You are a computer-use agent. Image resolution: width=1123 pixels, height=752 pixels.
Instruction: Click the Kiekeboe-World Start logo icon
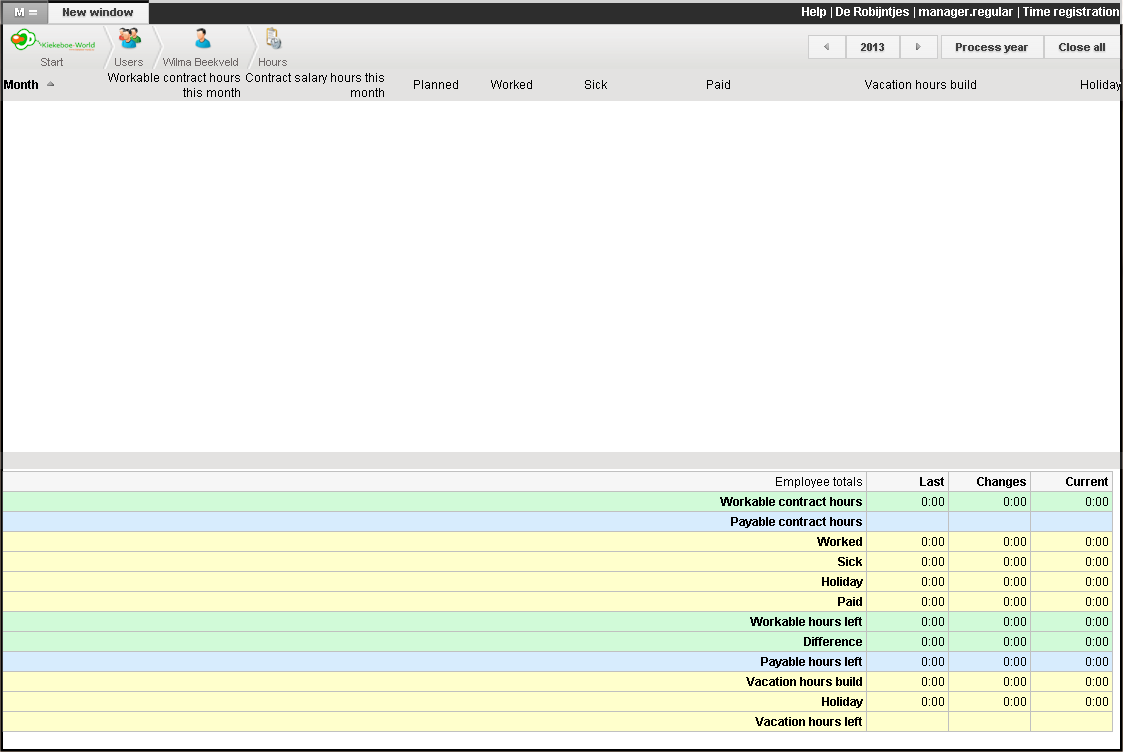coord(52,42)
